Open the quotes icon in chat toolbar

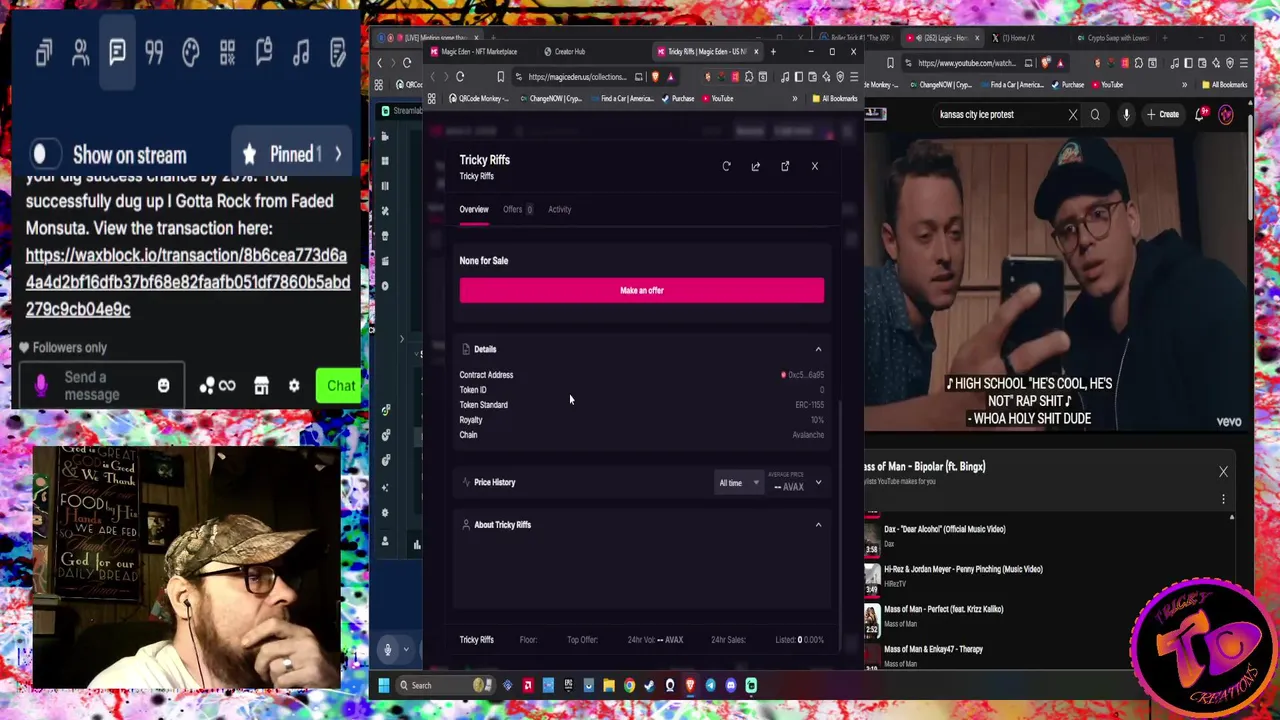click(x=154, y=52)
